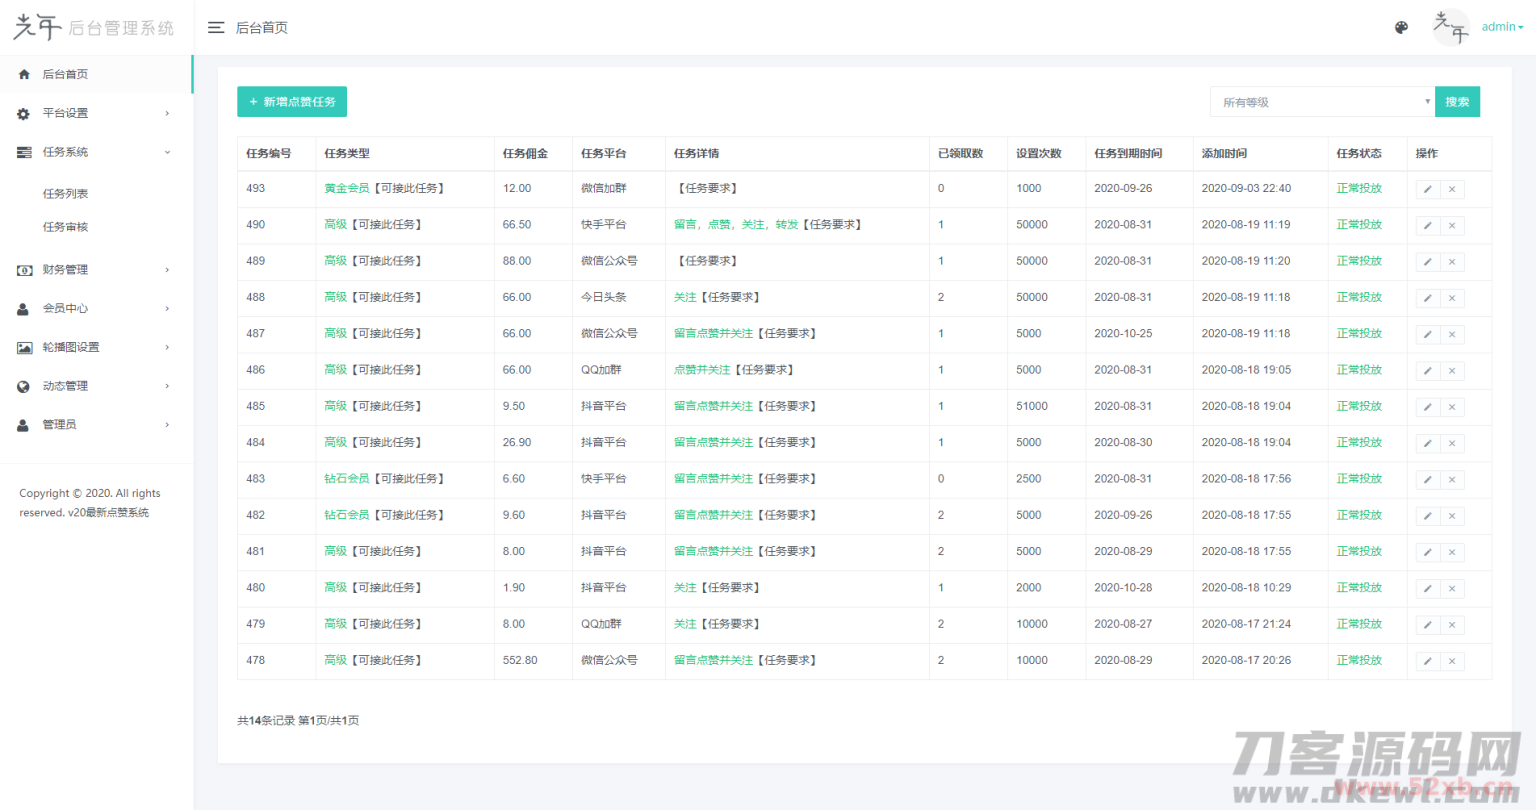Open the admin user dropdown

click(1502, 27)
